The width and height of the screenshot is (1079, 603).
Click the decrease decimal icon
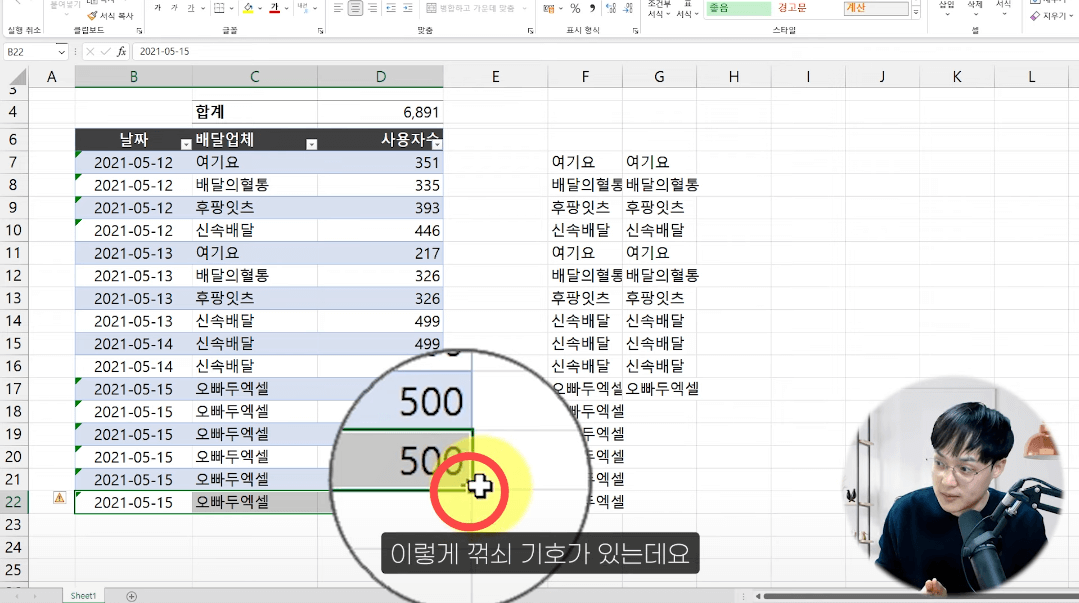628,8
